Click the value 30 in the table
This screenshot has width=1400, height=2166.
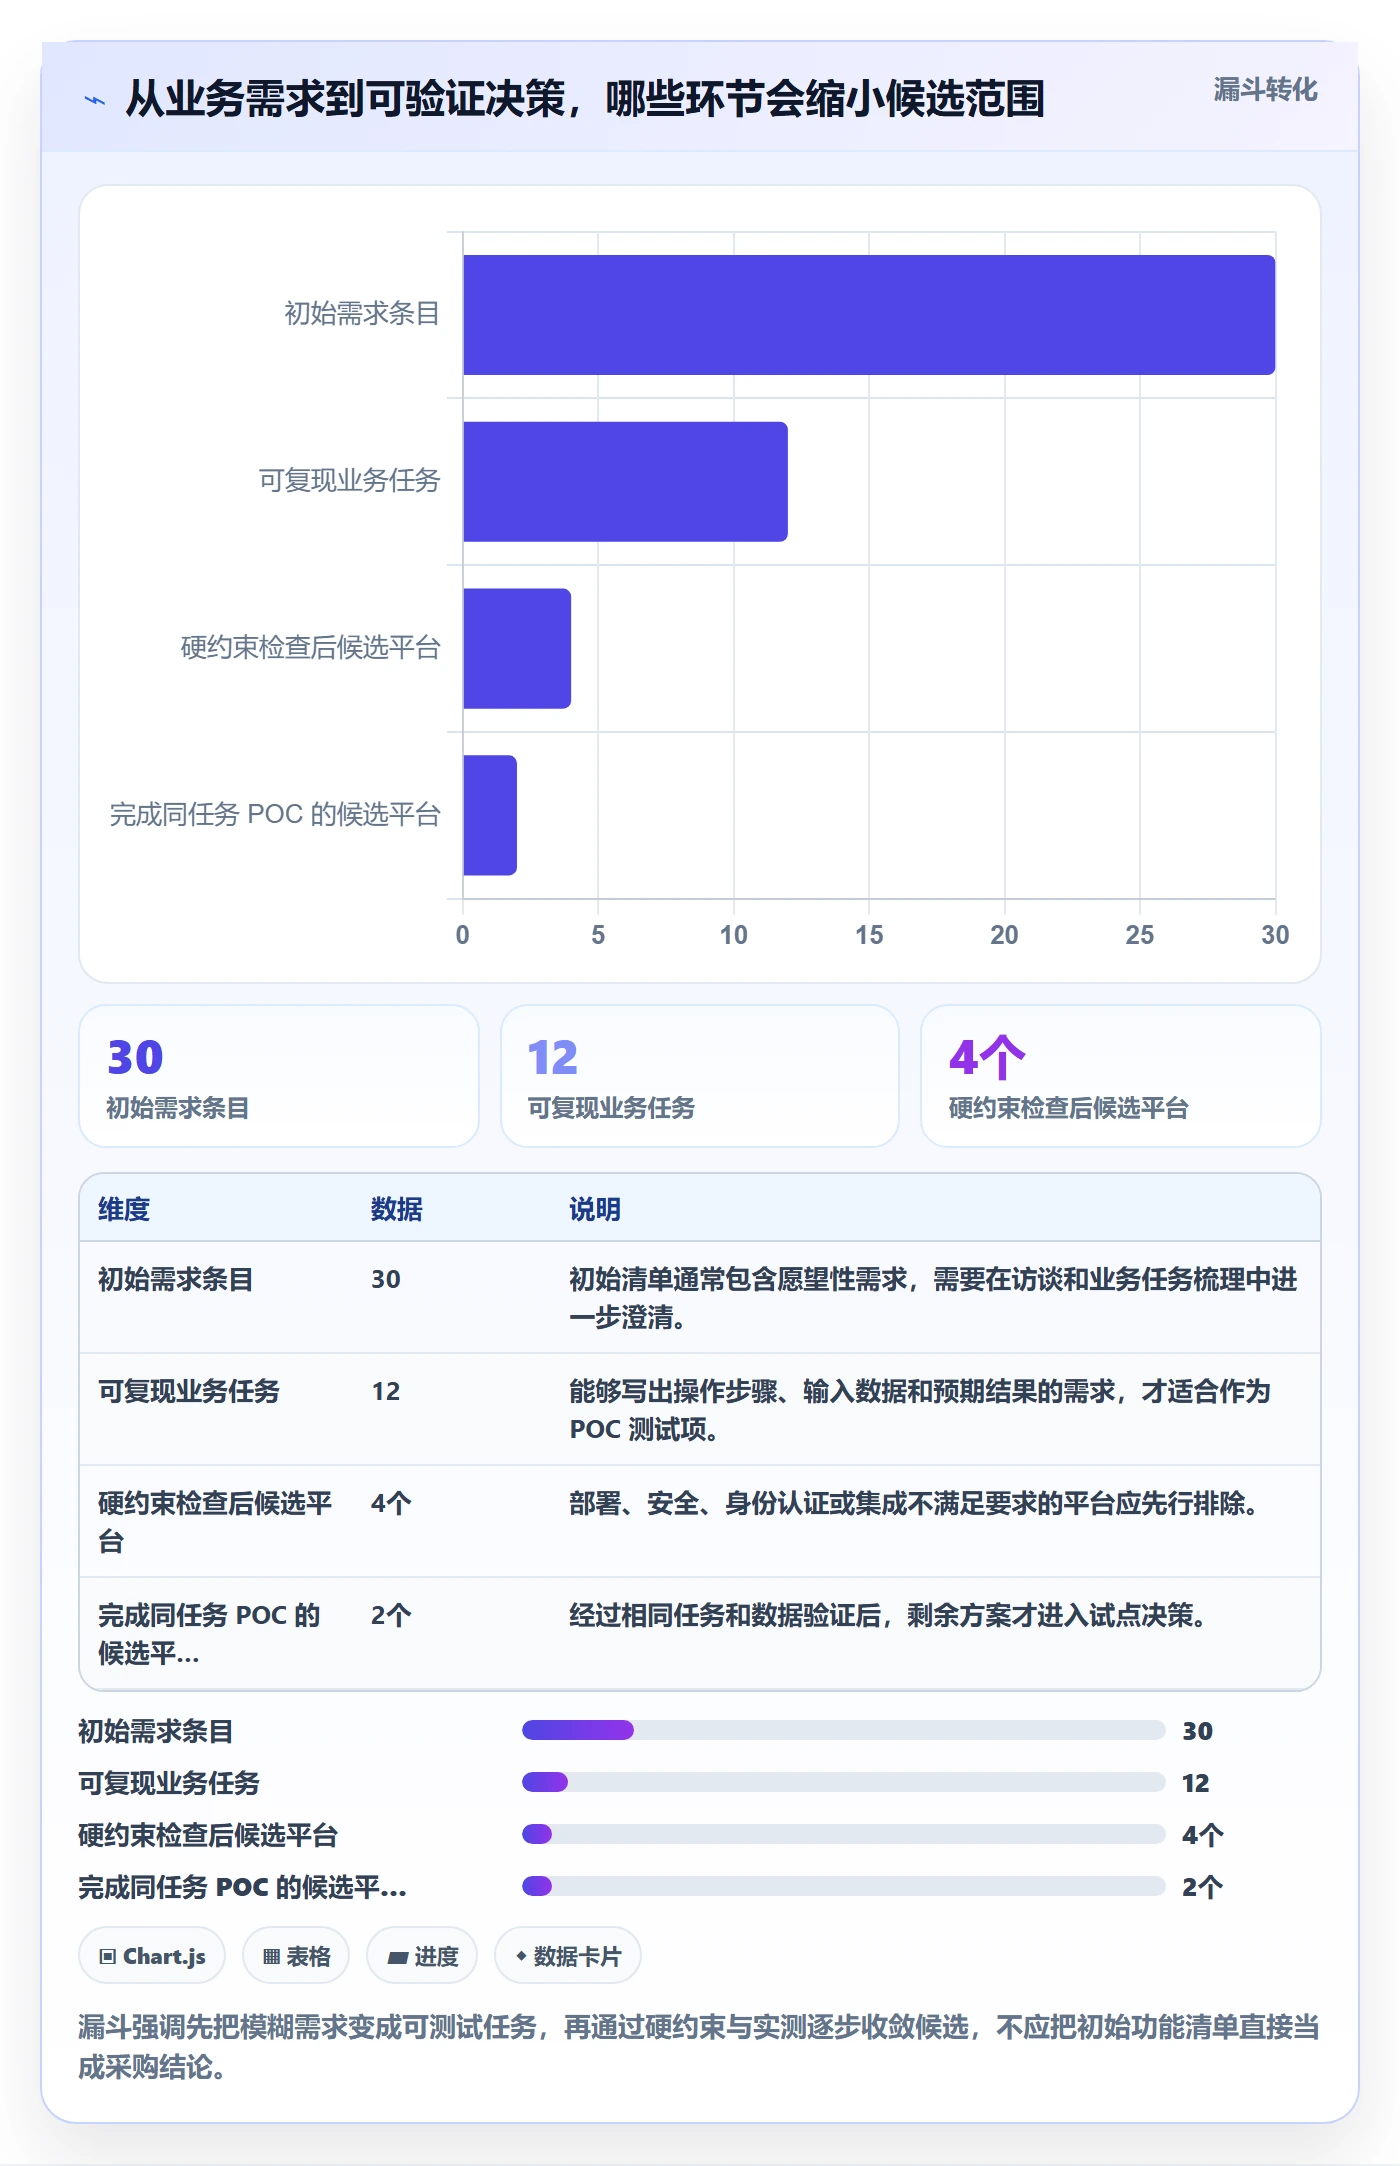coord(386,1279)
